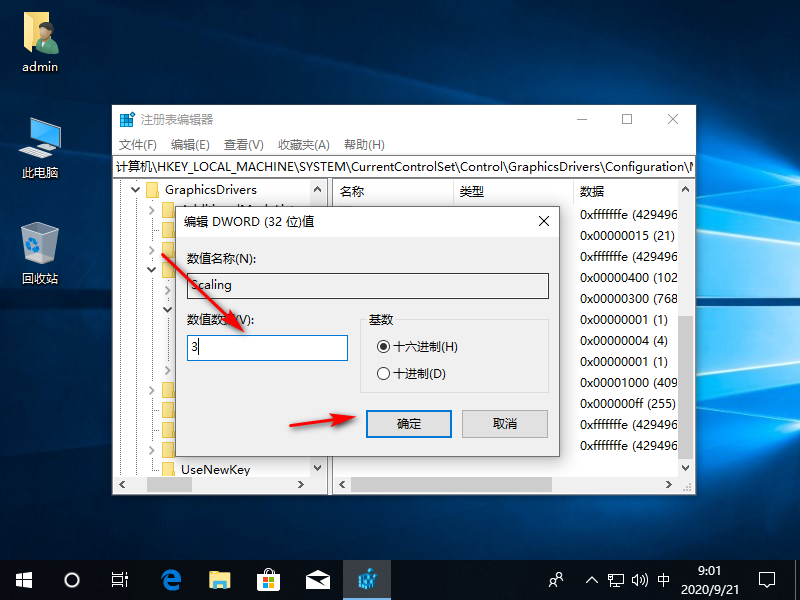Select the 十六进制 hexadecimal radio button
The width and height of the screenshot is (800, 600).
pos(383,346)
